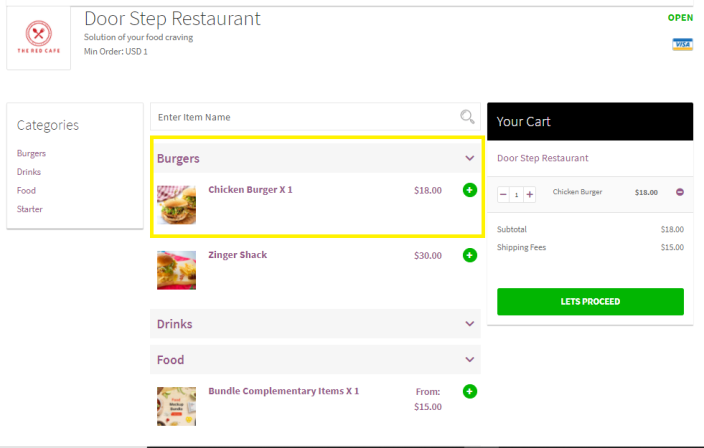Add Chicken Burger using green plus icon

pos(470,190)
